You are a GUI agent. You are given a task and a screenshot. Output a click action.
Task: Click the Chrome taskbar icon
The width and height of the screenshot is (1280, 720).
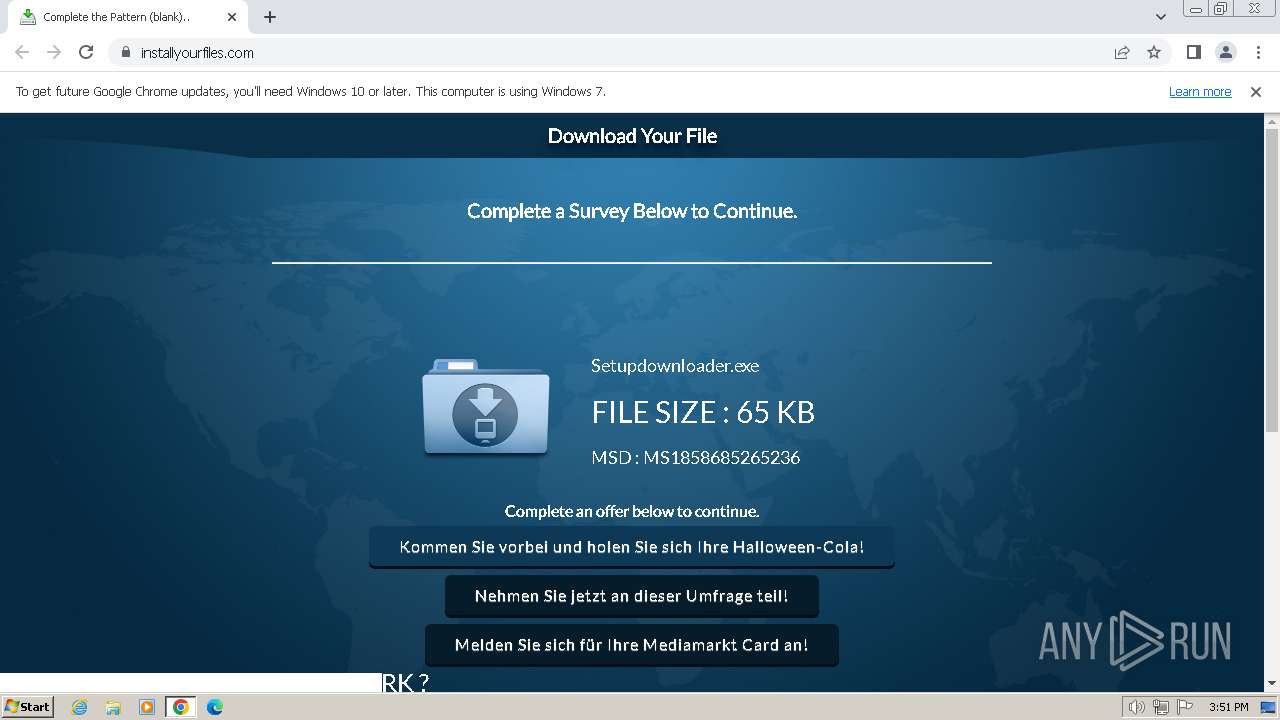click(181, 707)
